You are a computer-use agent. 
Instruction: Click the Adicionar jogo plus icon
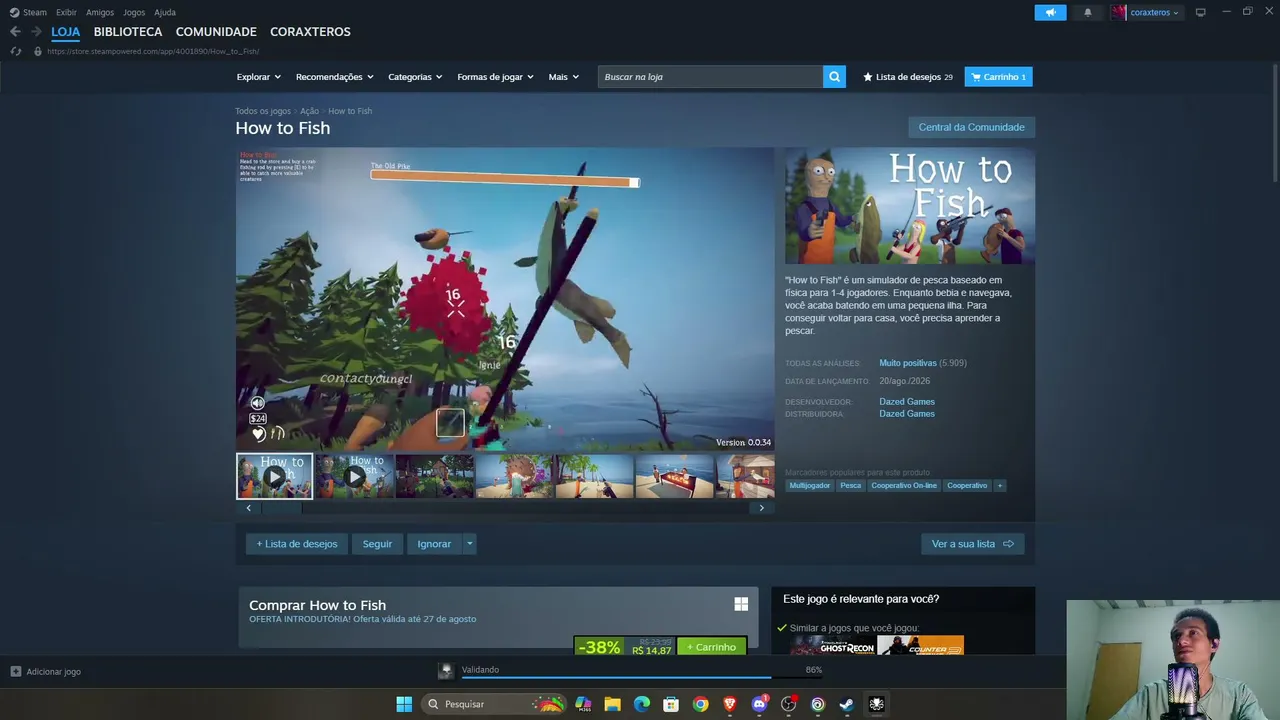(x=16, y=672)
